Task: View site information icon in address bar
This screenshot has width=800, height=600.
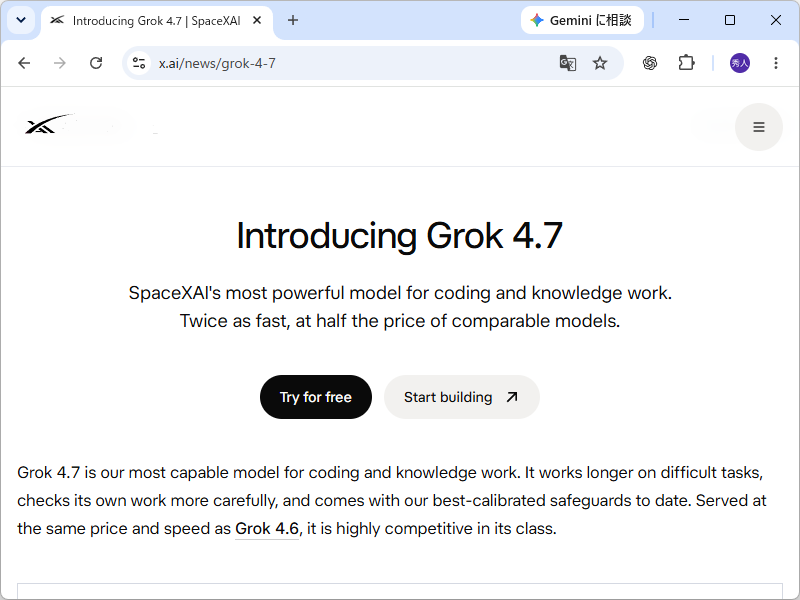Action: click(139, 63)
